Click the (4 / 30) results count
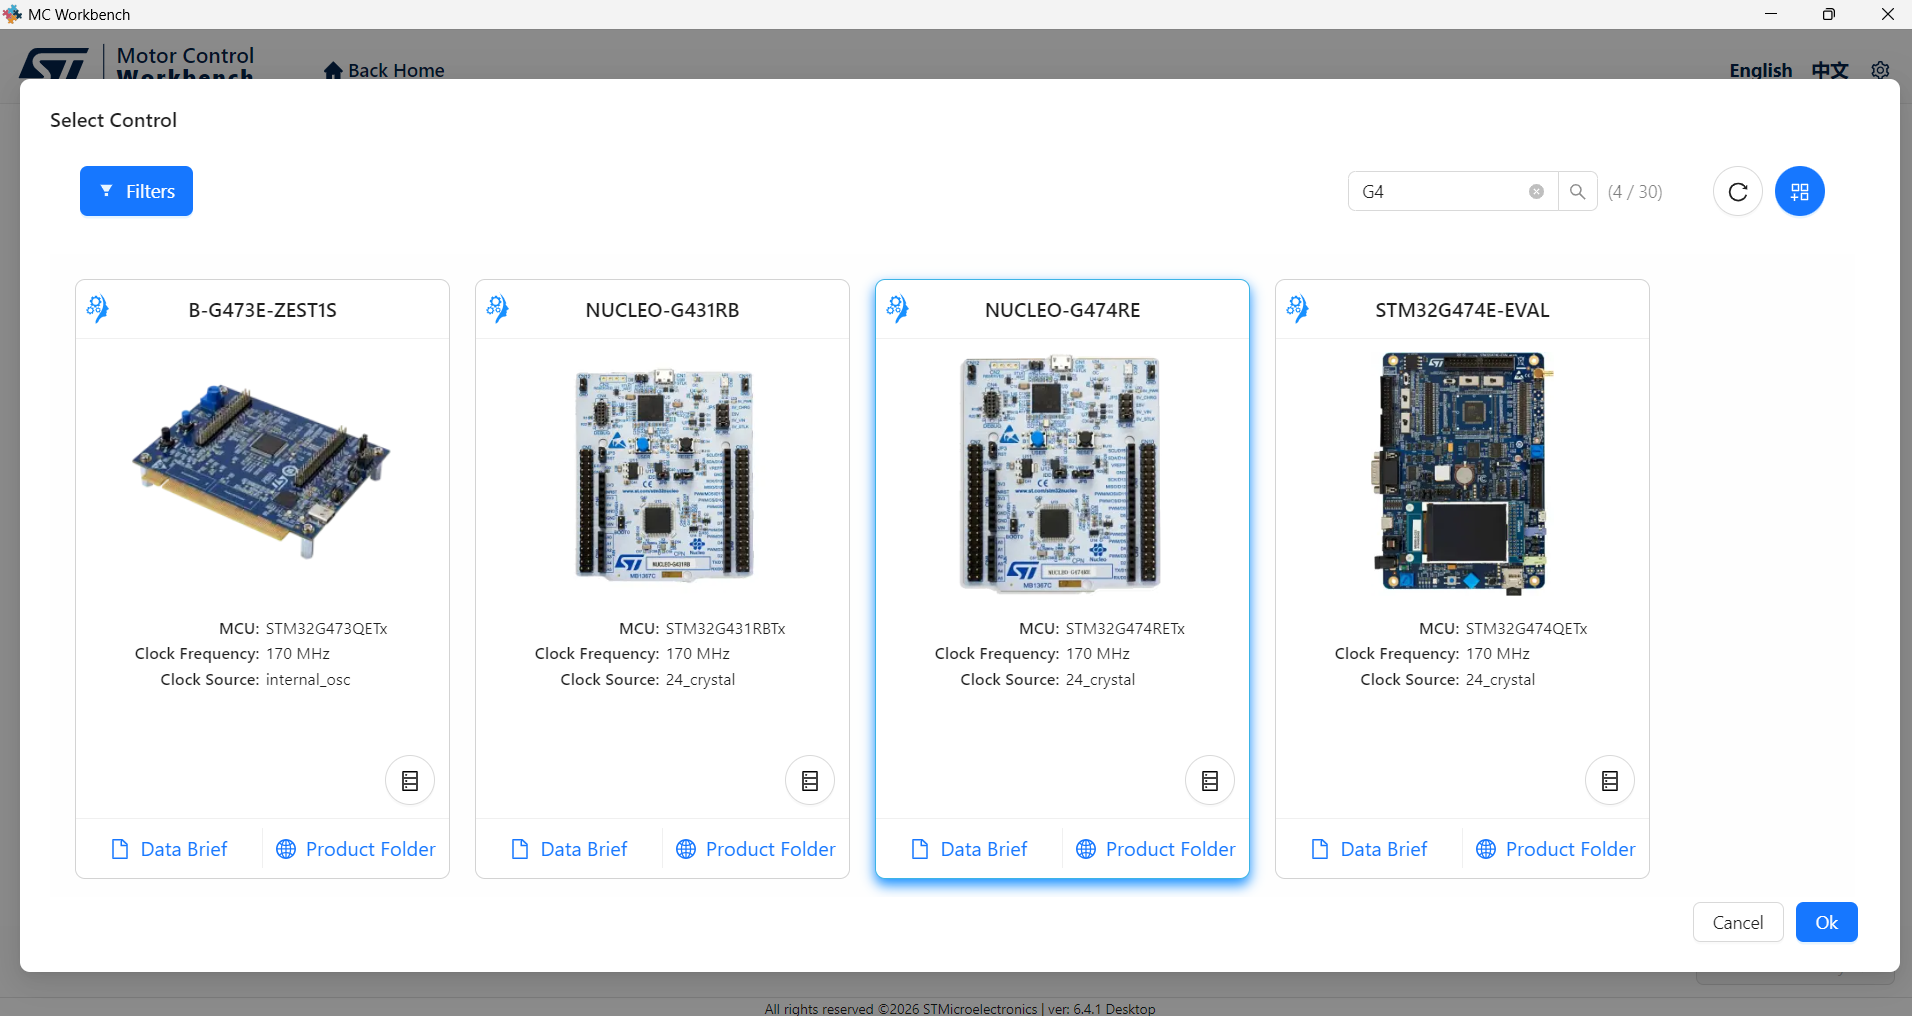This screenshot has height=1016, width=1912. tap(1635, 192)
